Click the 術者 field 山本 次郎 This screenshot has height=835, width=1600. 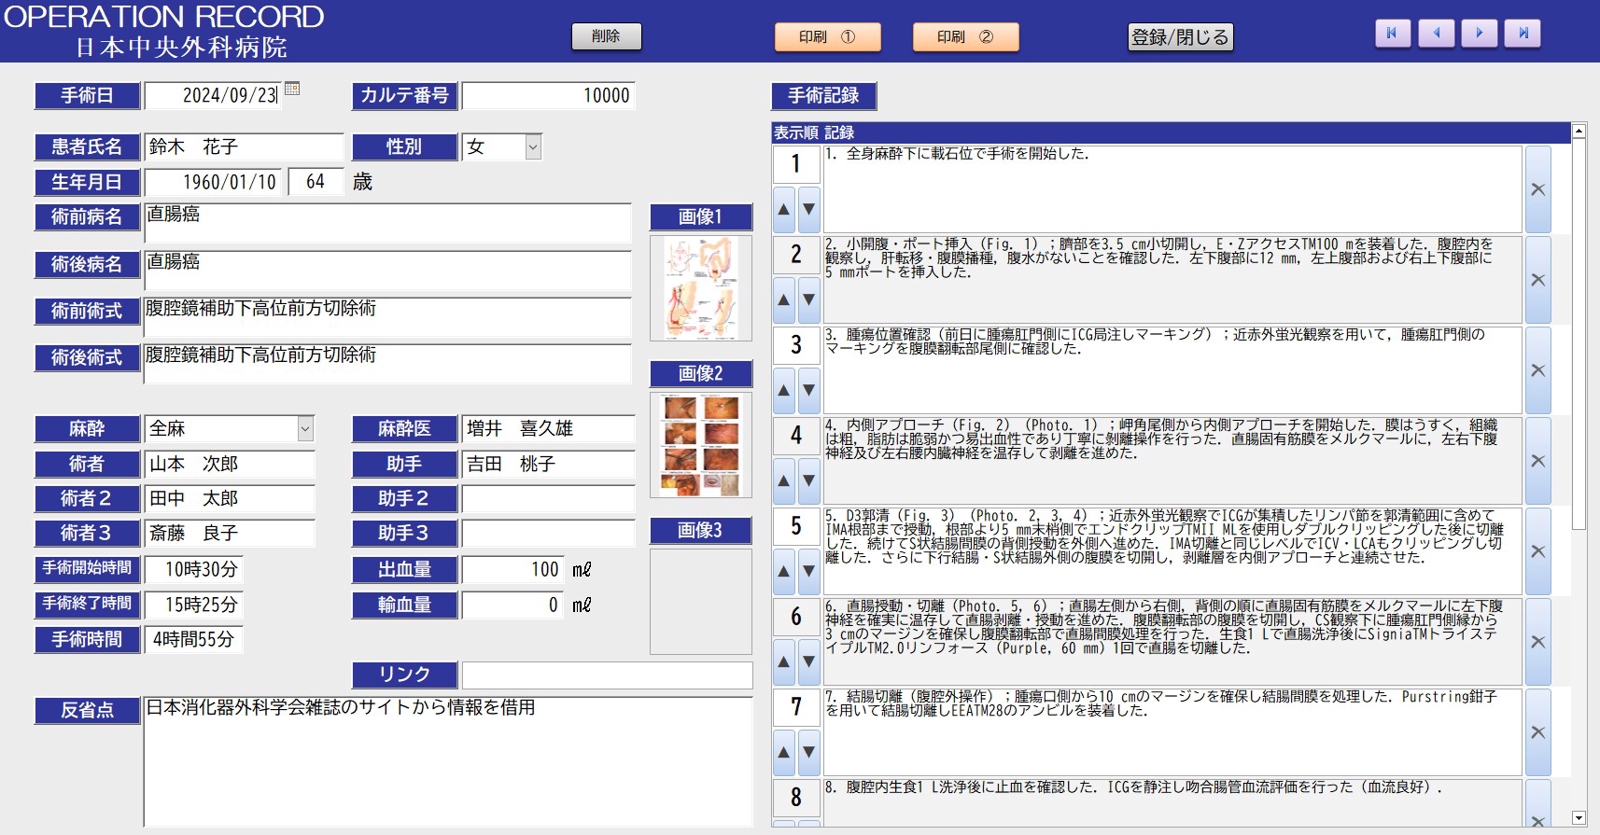[x=230, y=464]
